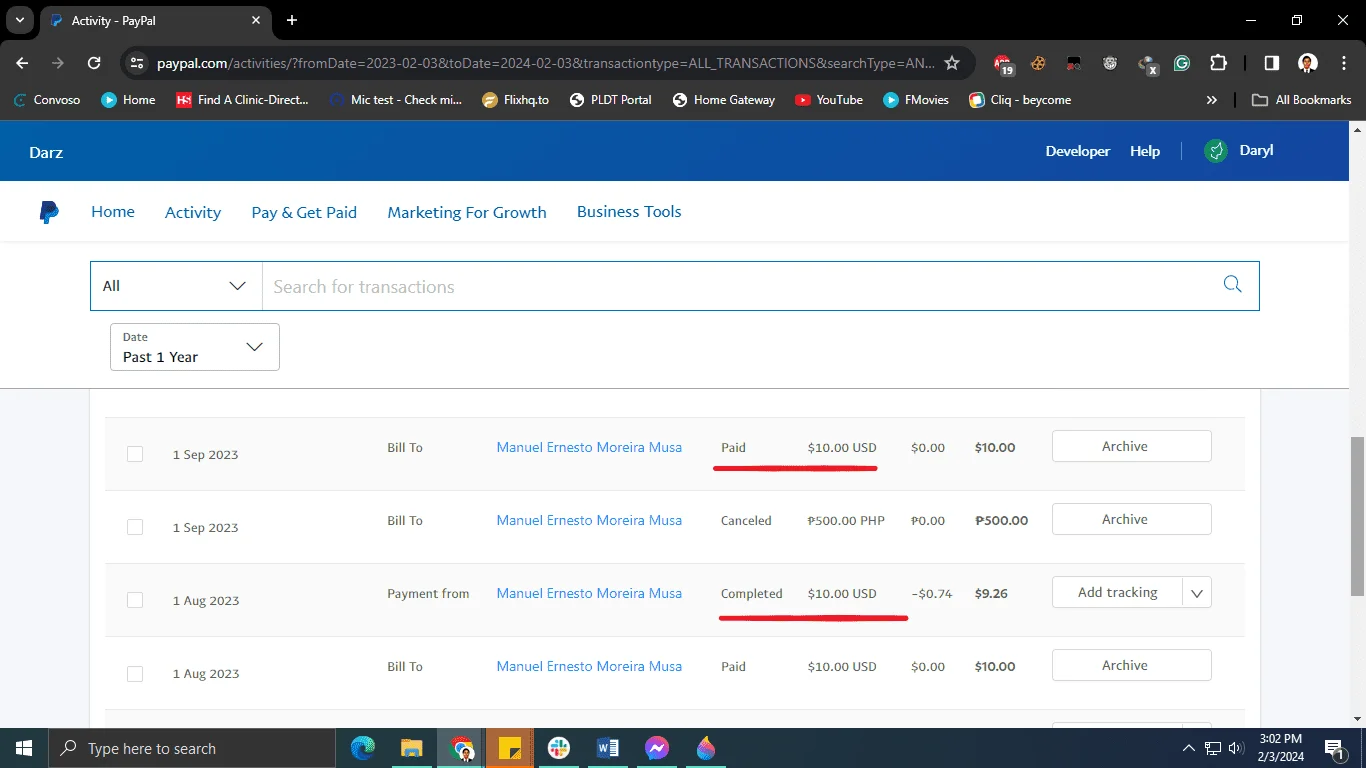The width and height of the screenshot is (1366, 768).
Task: Bookmark this page with the star icon
Action: point(952,63)
